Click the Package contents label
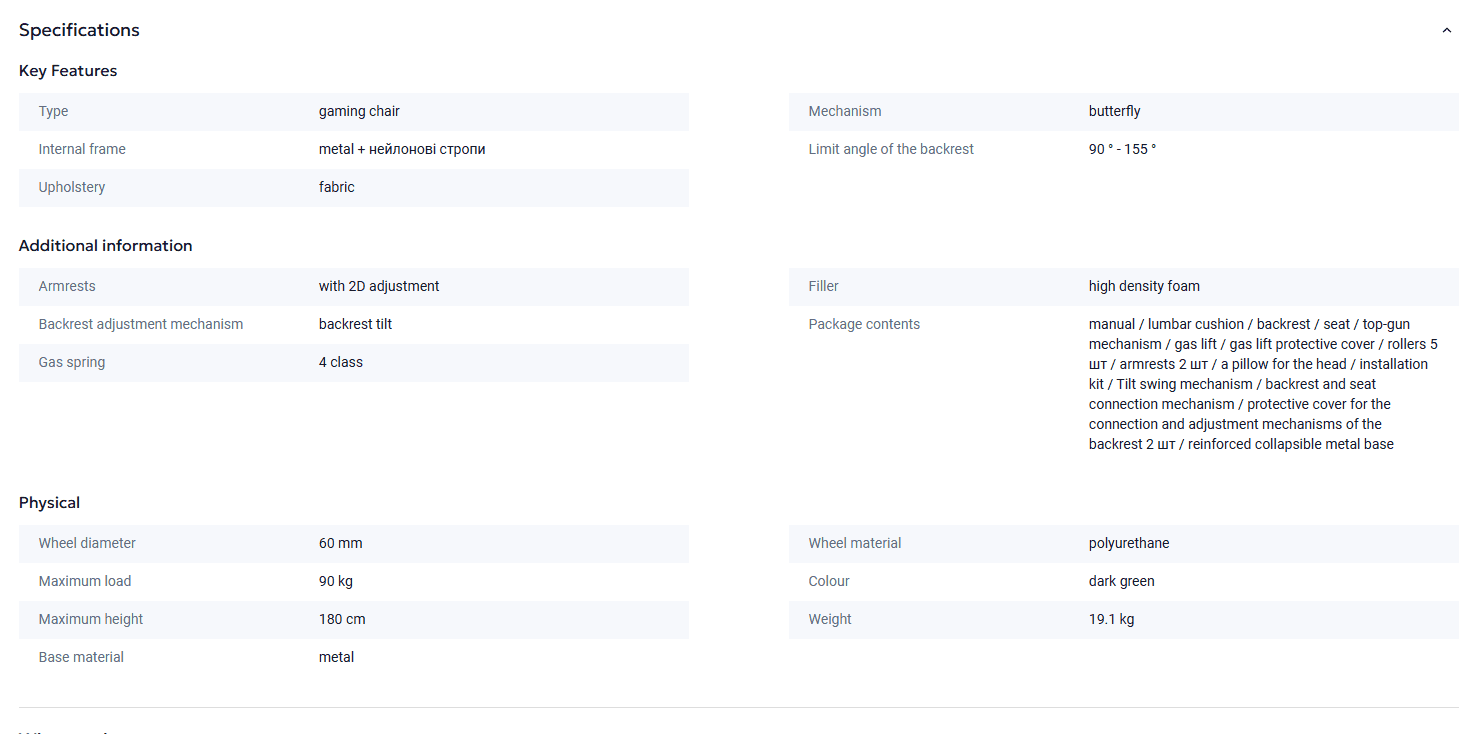This screenshot has width=1459, height=734. pyautogui.click(x=864, y=324)
